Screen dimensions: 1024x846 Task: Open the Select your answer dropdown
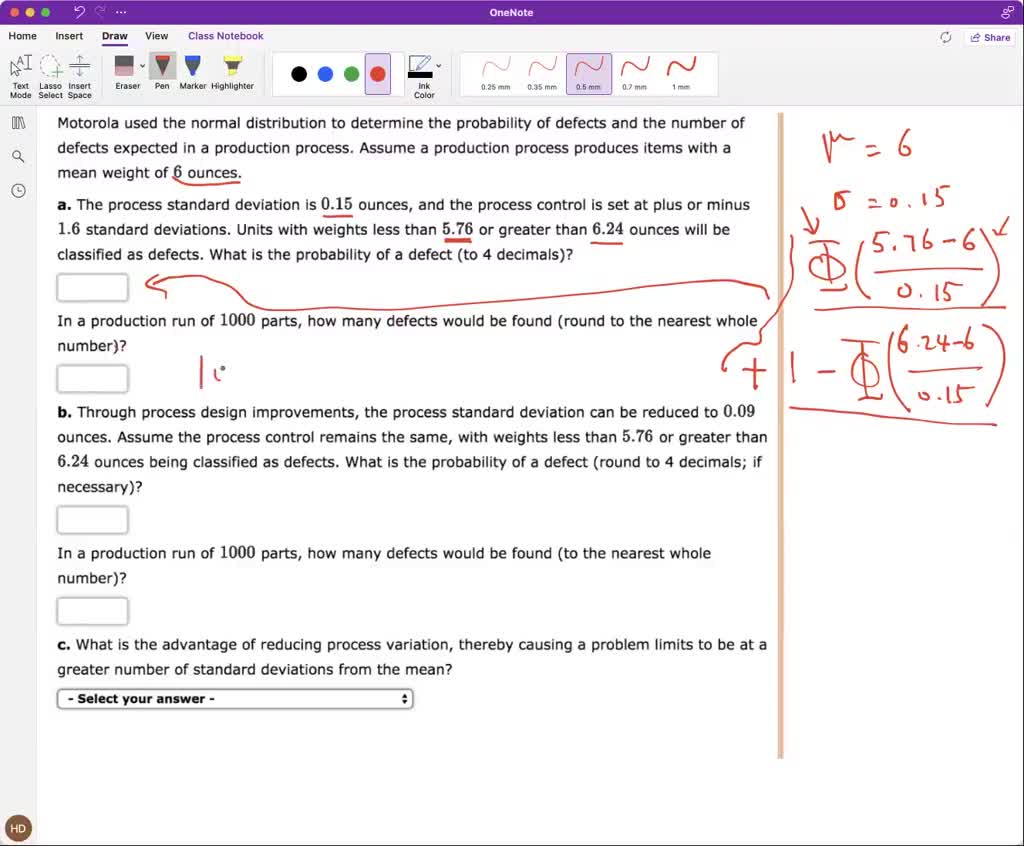pyautogui.click(x=235, y=698)
